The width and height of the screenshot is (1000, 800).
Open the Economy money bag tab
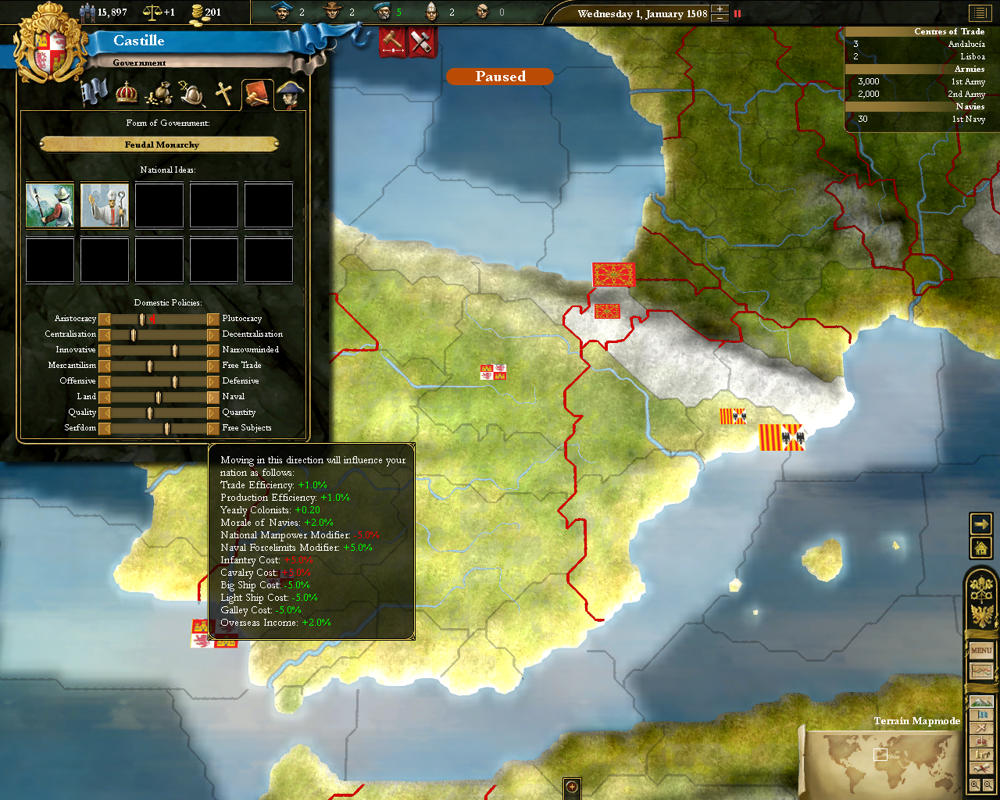click(159, 94)
